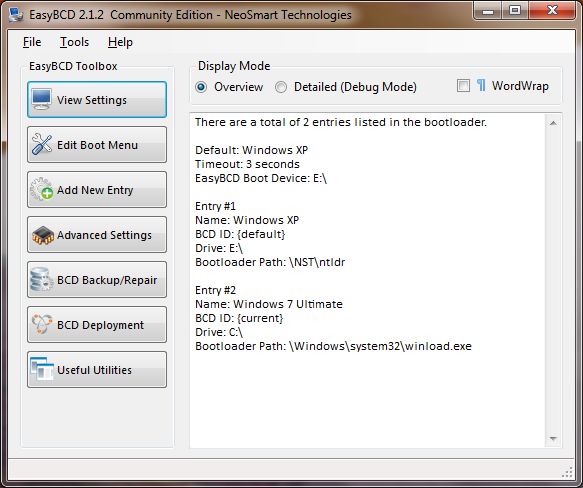Click 'Name: Windows XP' line
This screenshot has height=488, width=583.
[247, 220]
